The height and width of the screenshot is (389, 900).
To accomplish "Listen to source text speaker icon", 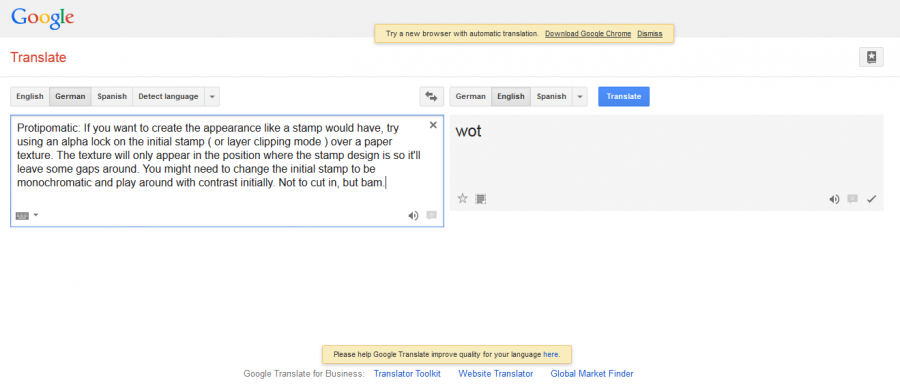I will tap(413, 216).
